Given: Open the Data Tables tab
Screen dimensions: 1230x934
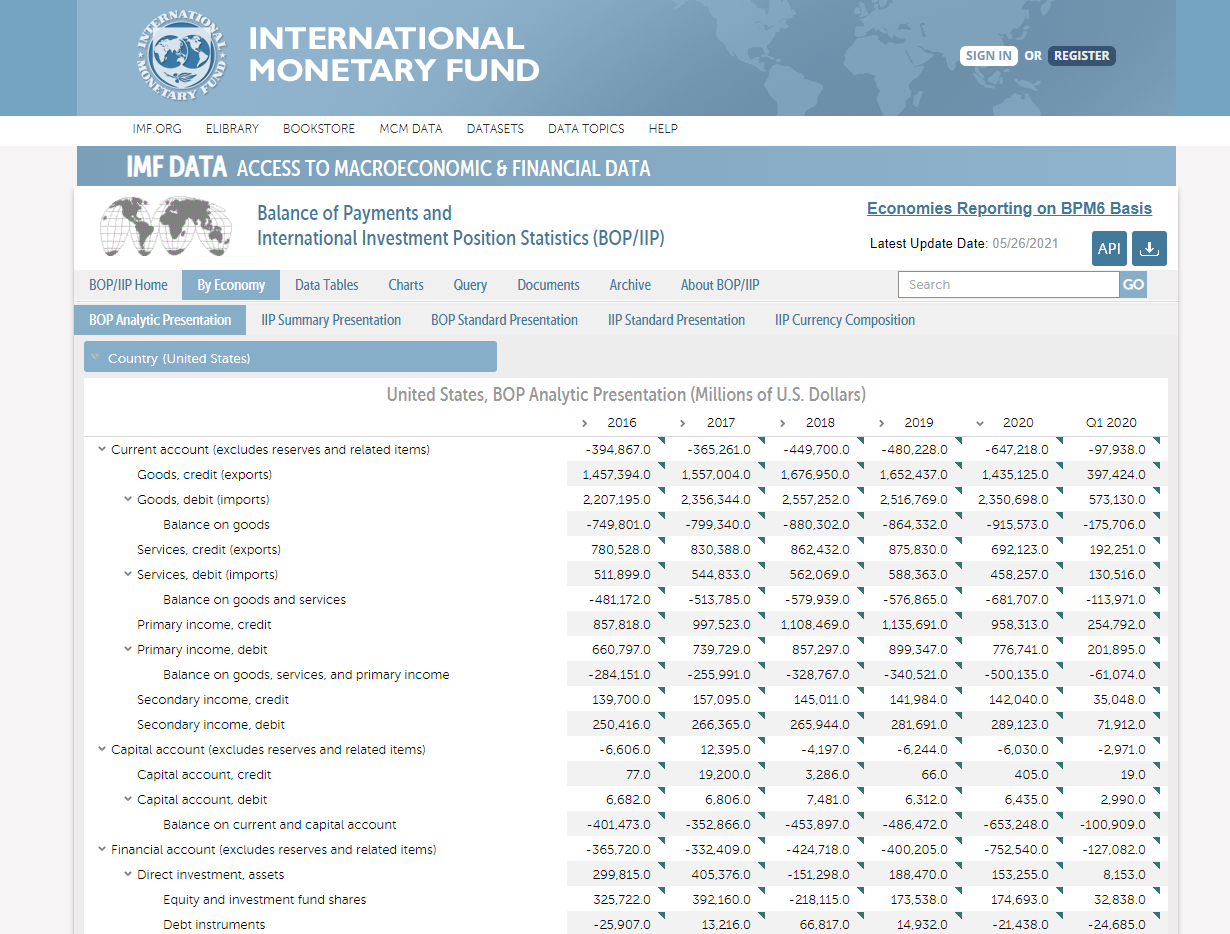Looking at the screenshot, I should [x=326, y=285].
